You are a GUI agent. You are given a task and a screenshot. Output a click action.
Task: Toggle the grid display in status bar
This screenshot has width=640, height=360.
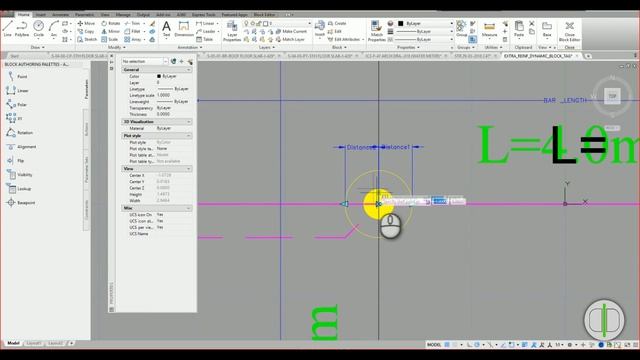(x=447, y=345)
